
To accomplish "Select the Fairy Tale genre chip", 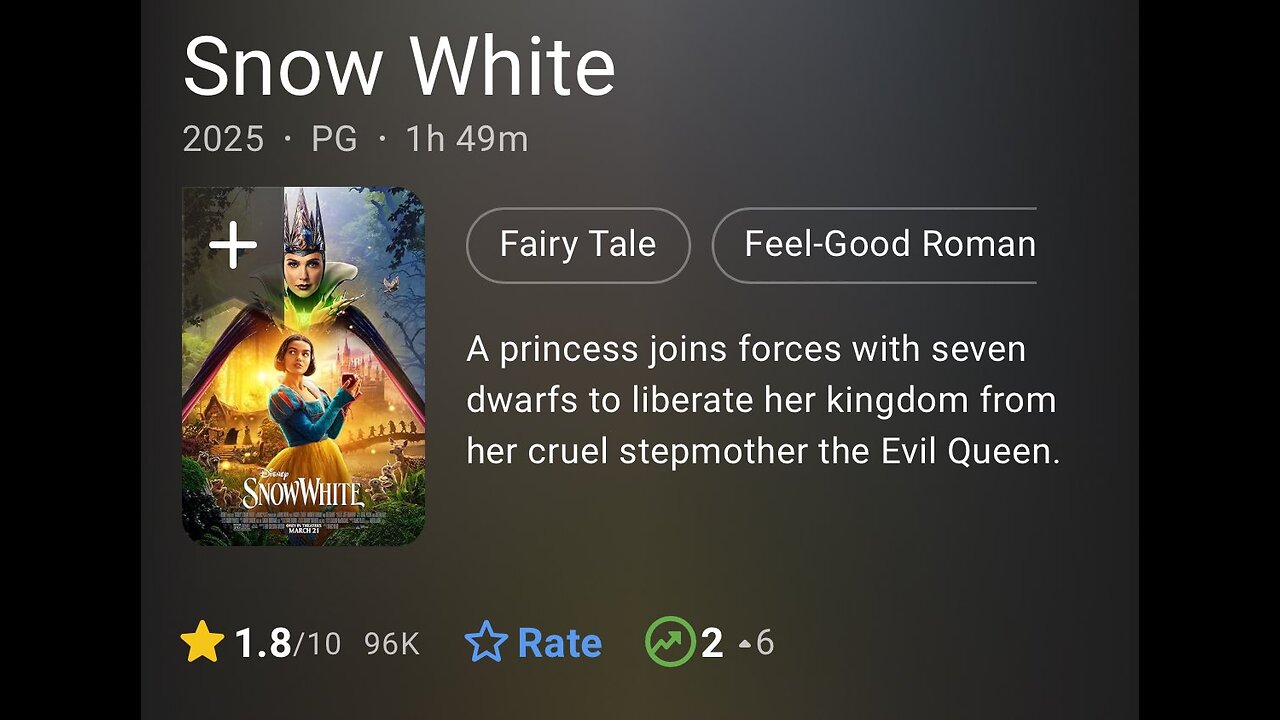I will click(x=578, y=245).
